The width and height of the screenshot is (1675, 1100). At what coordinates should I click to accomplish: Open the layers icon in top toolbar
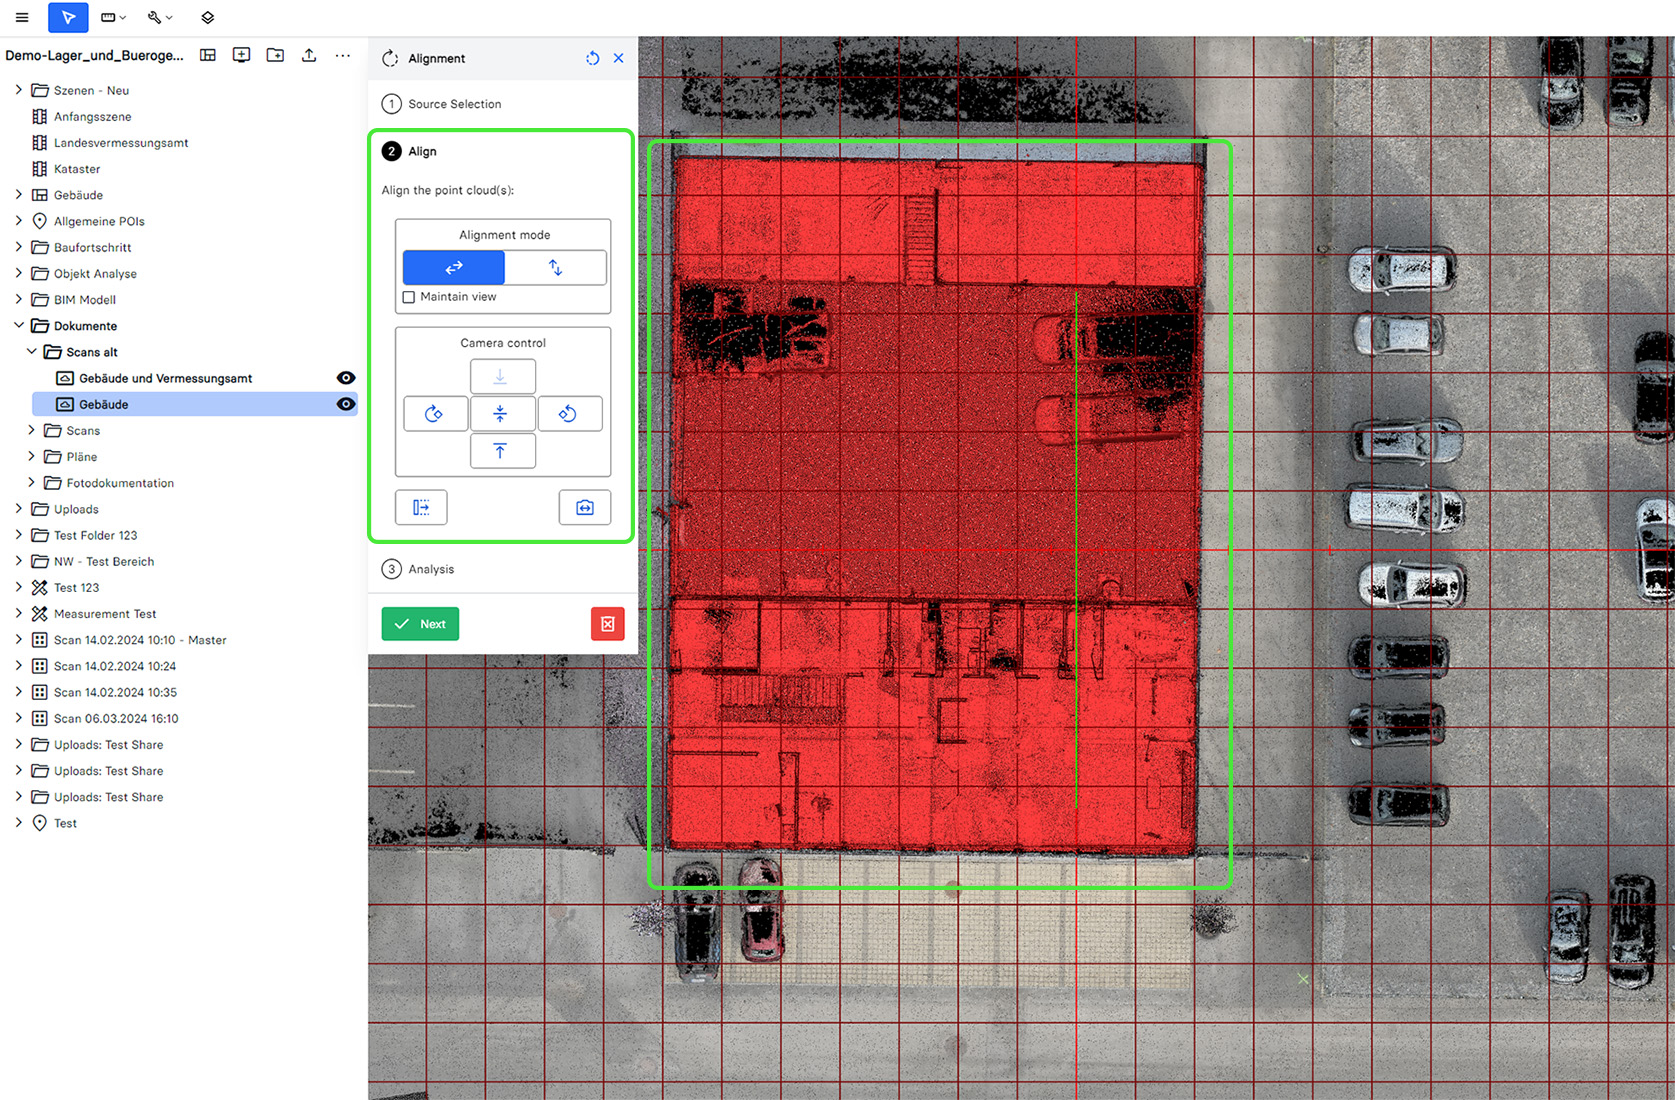click(x=208, y=17)
